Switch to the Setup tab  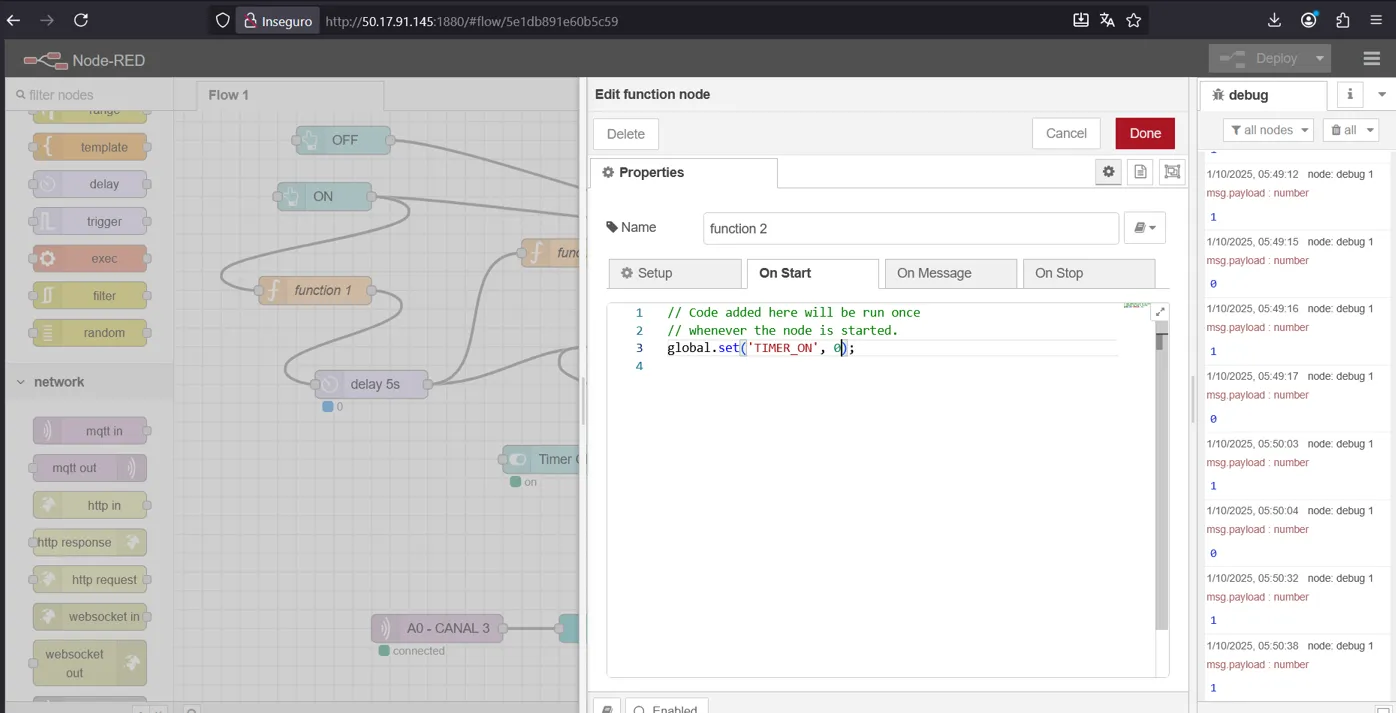675,273
